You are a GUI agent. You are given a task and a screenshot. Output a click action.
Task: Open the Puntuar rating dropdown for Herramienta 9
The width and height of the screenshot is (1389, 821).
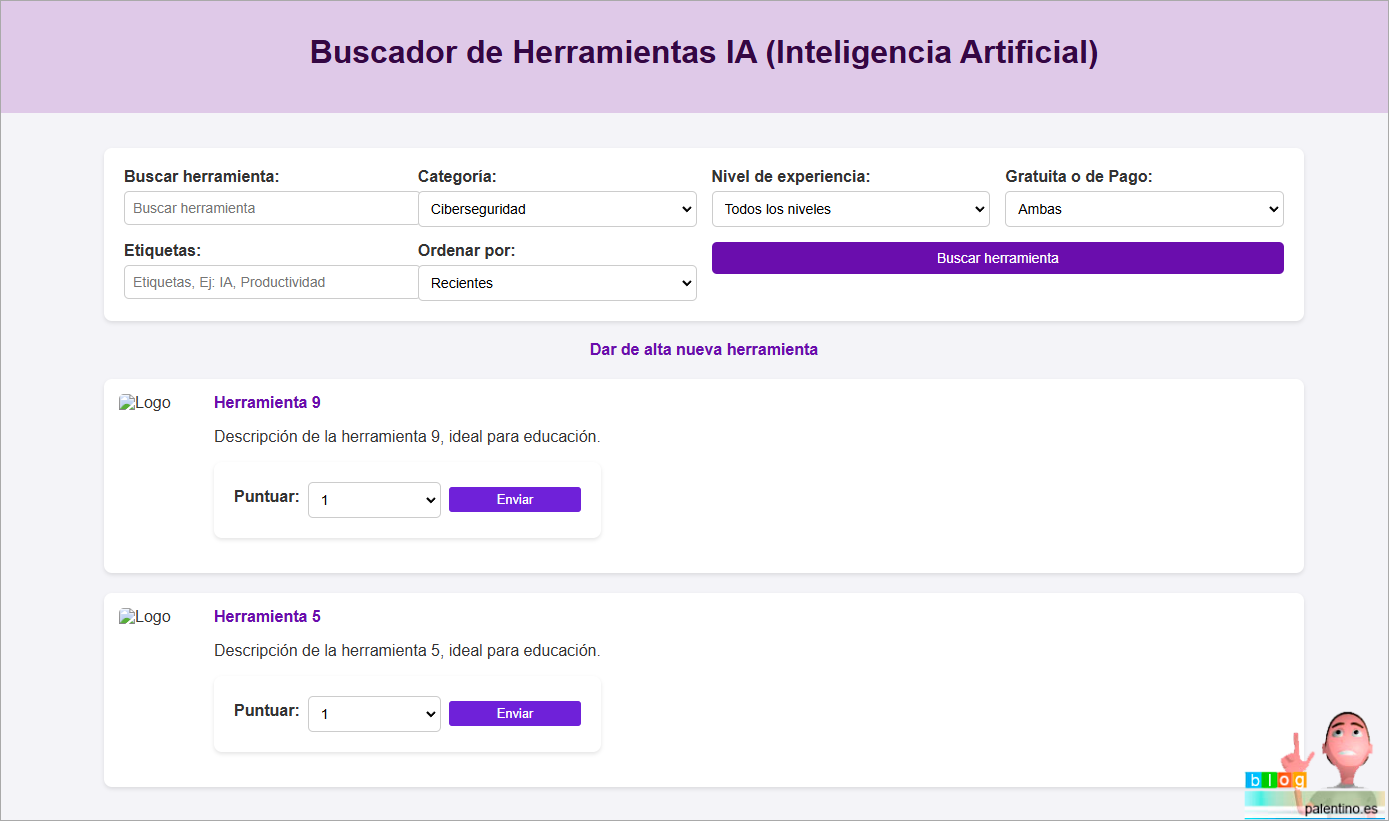coord(374,500)
